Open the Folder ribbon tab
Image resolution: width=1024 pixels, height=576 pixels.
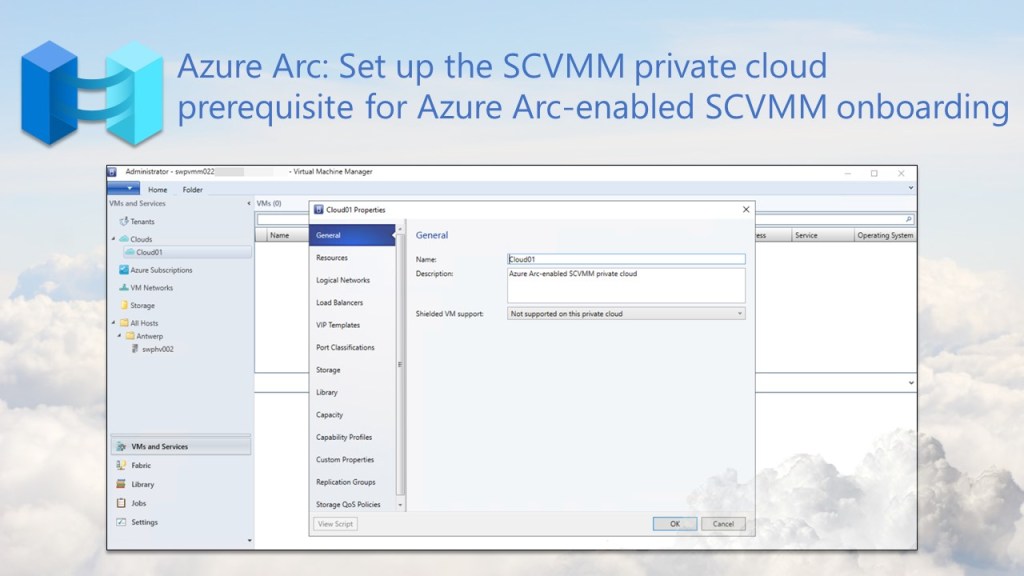click(192, 189)
